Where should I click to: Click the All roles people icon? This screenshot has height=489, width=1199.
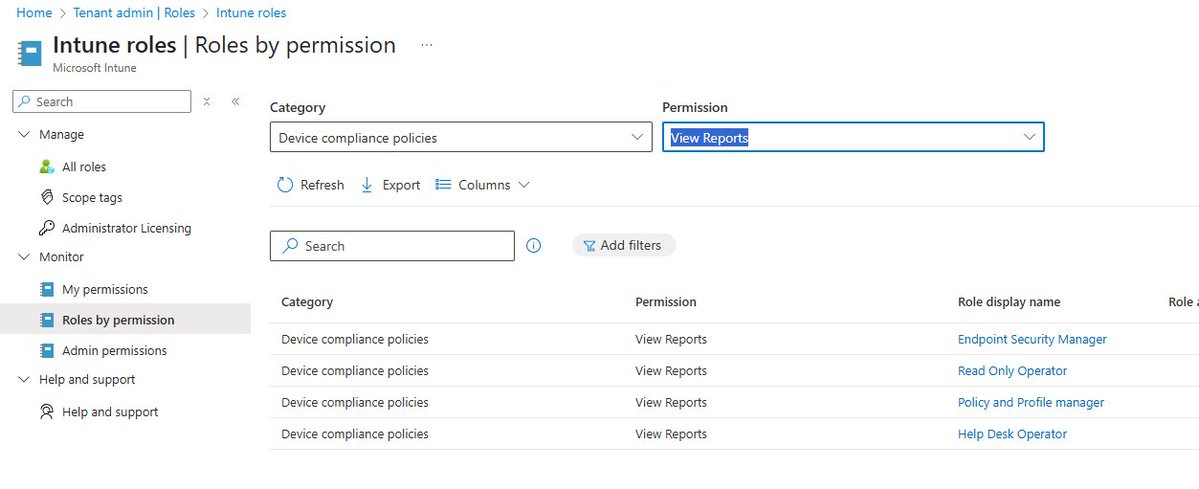pos(47,167)
